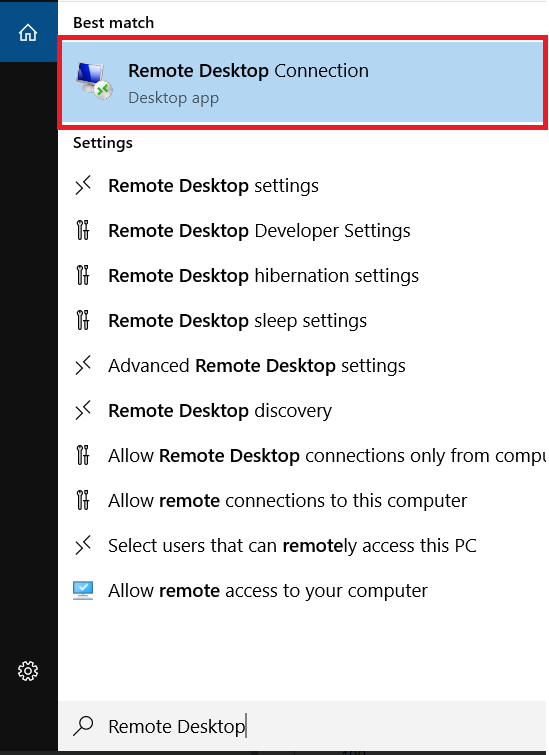Screen dimensions: 549x755
Task: Open Remote Desktop Connection best match
Action: 303,82
